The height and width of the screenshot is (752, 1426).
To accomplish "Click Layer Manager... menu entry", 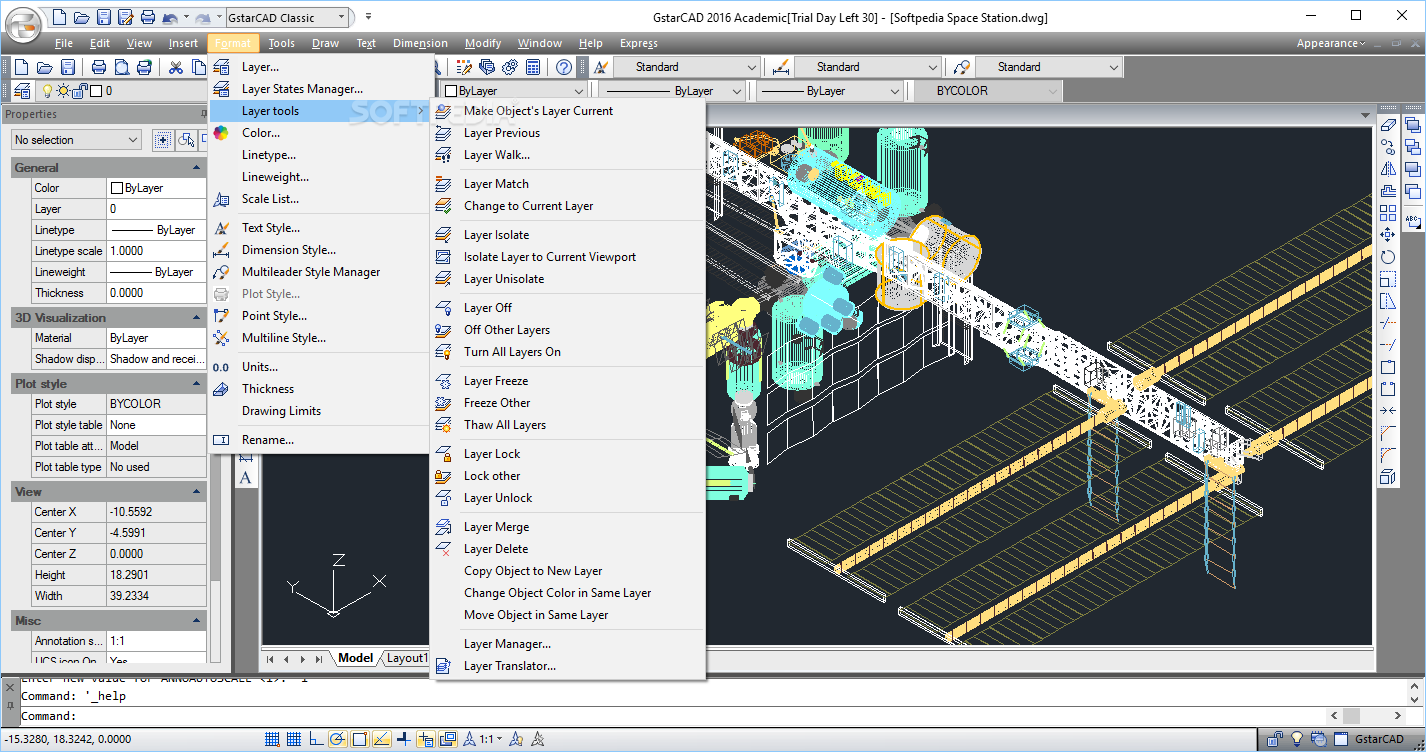I will 507,644.
